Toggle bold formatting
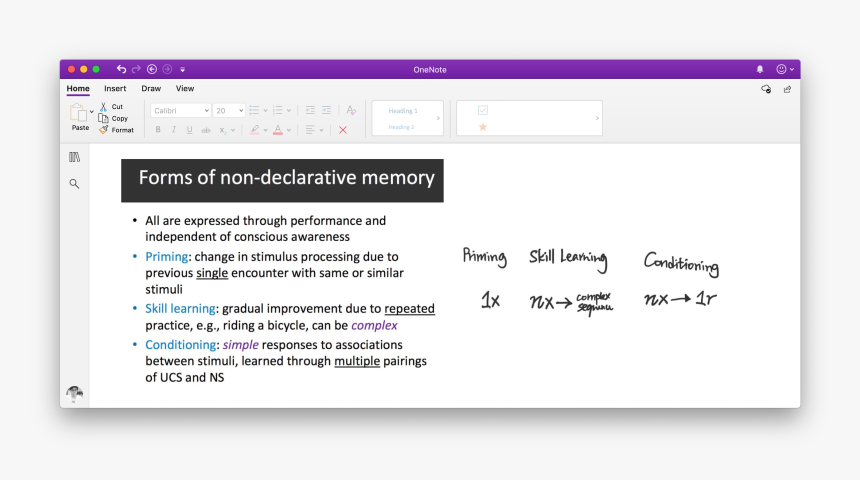 click(158, 130)
